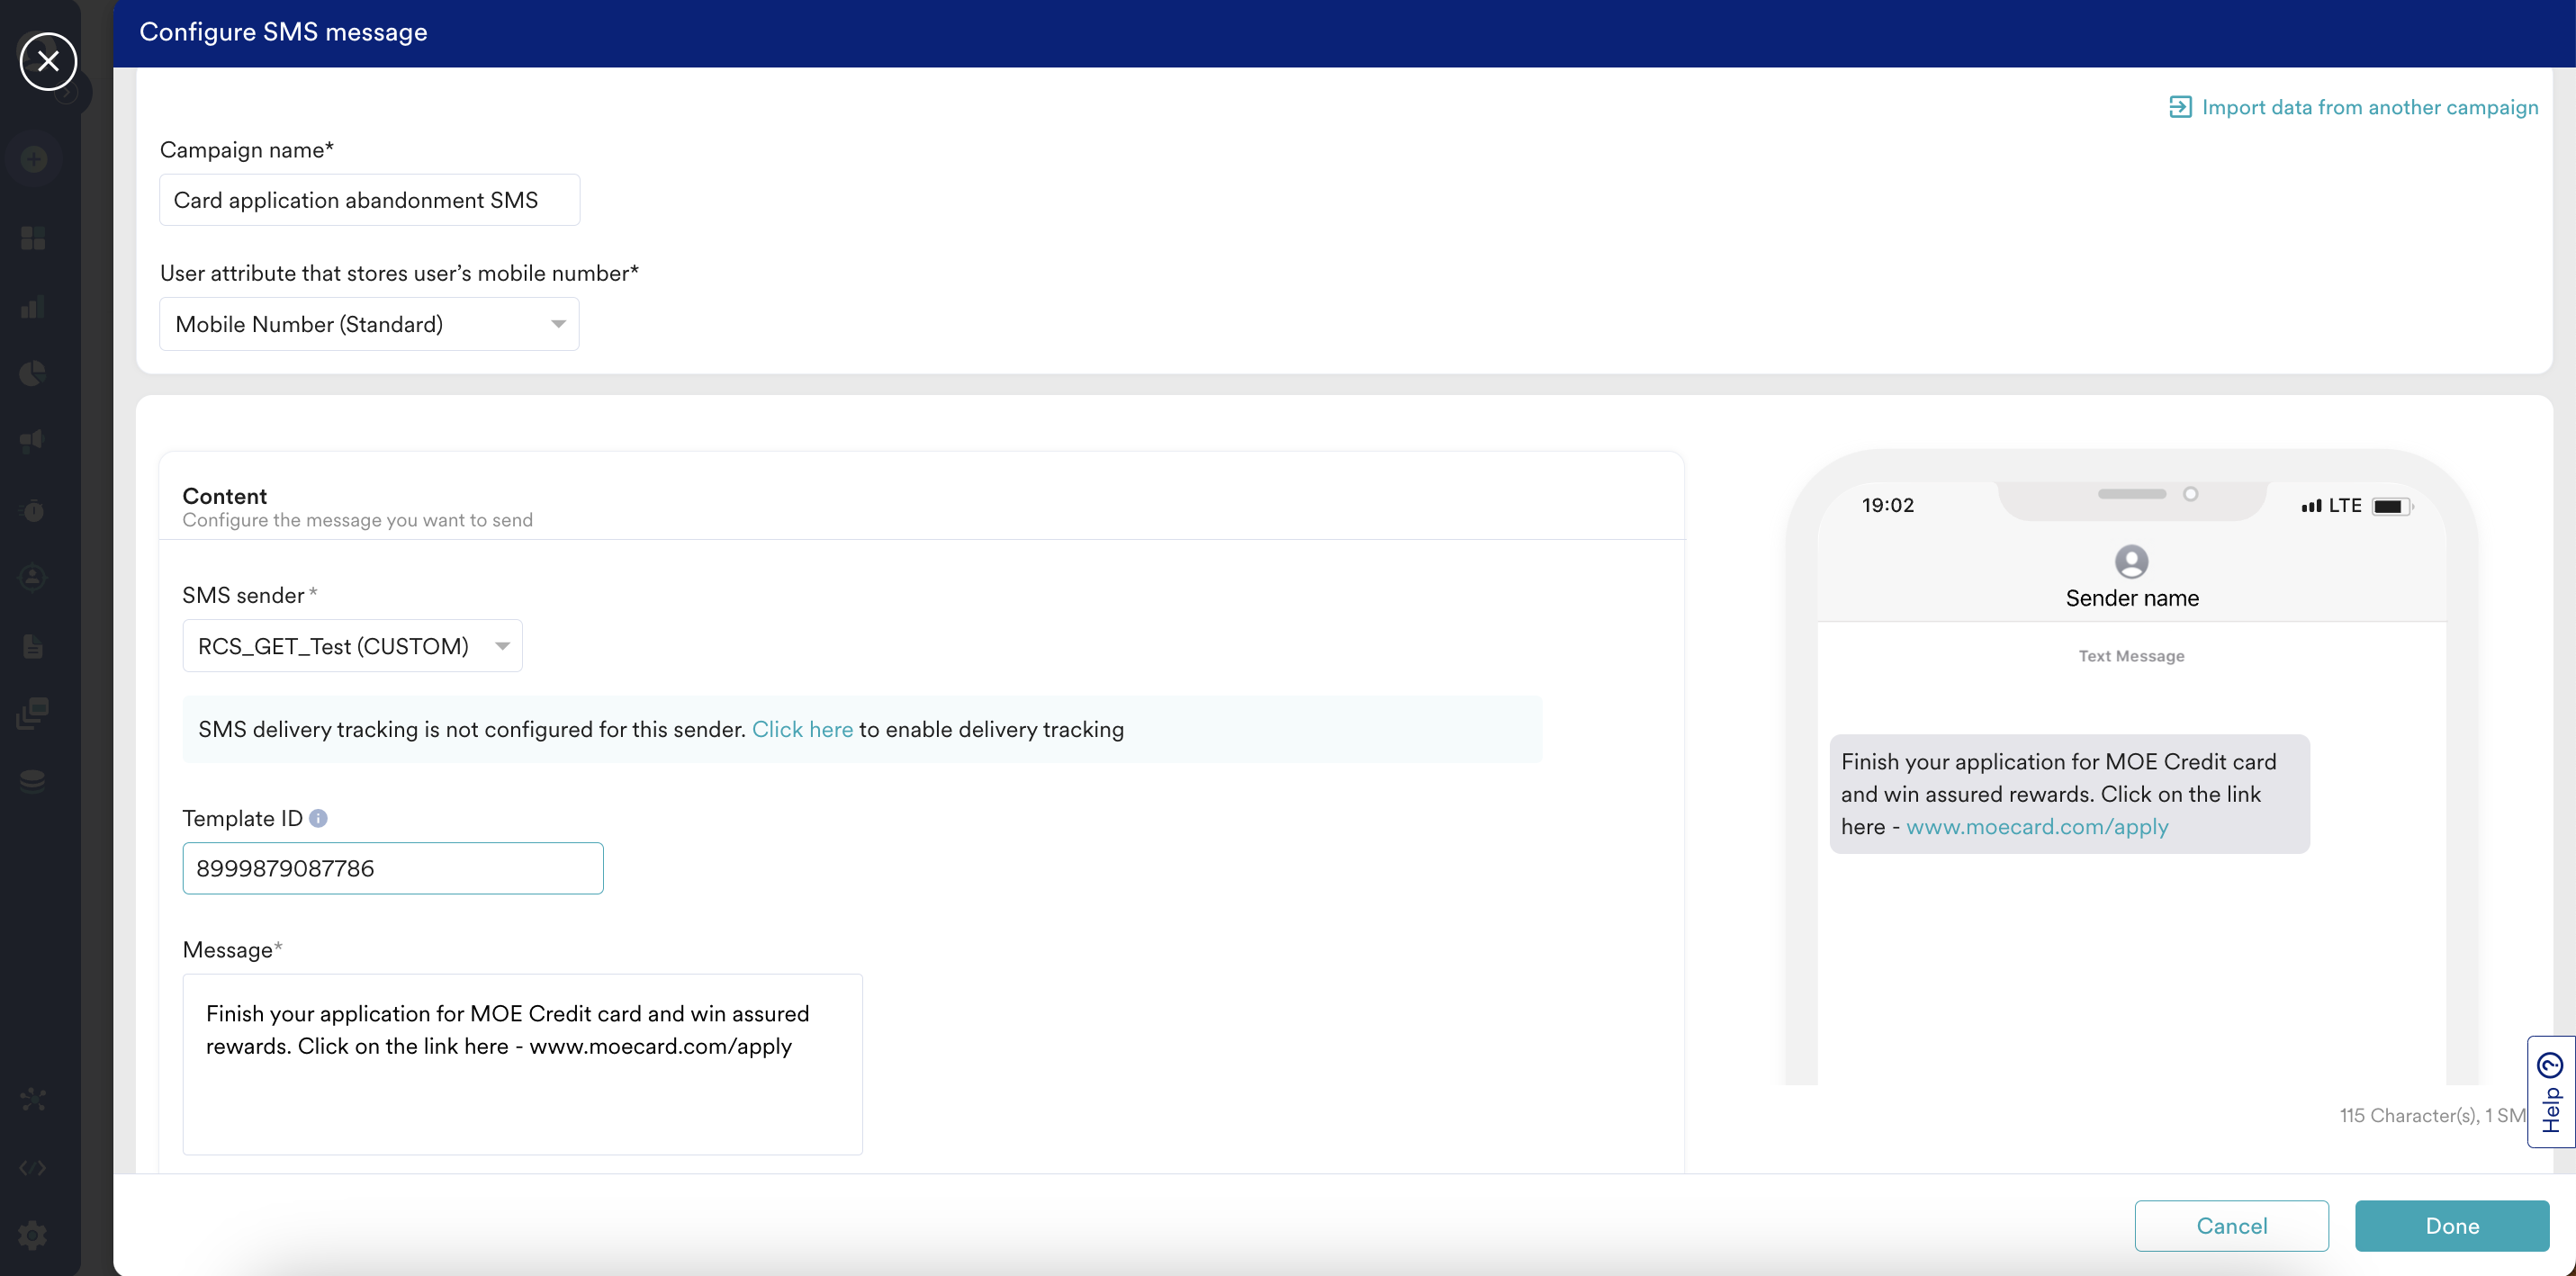Open the code brackets icon in sidebar
The width and height of the screenshot is (2576, 1276).
33,1168
